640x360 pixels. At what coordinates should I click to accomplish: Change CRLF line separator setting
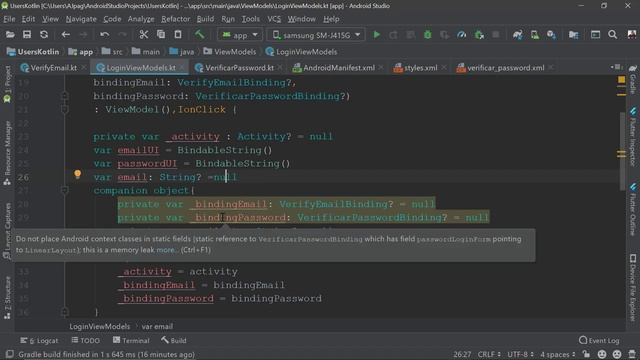(x=489, y=354)
